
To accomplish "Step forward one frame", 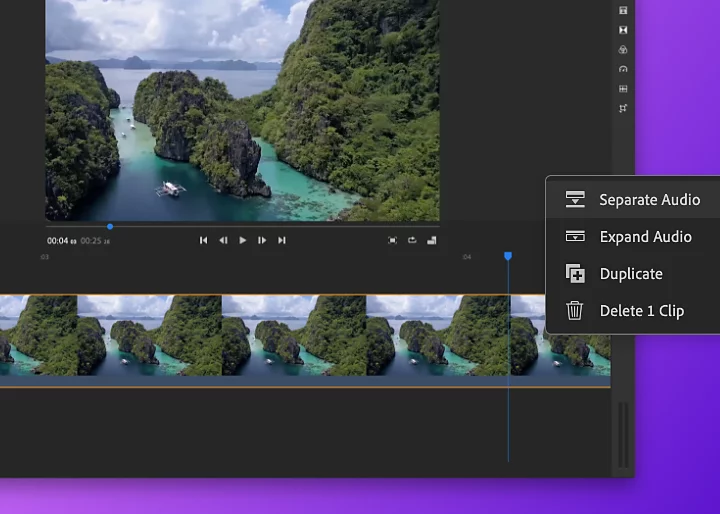I will (x=262, y=240).
